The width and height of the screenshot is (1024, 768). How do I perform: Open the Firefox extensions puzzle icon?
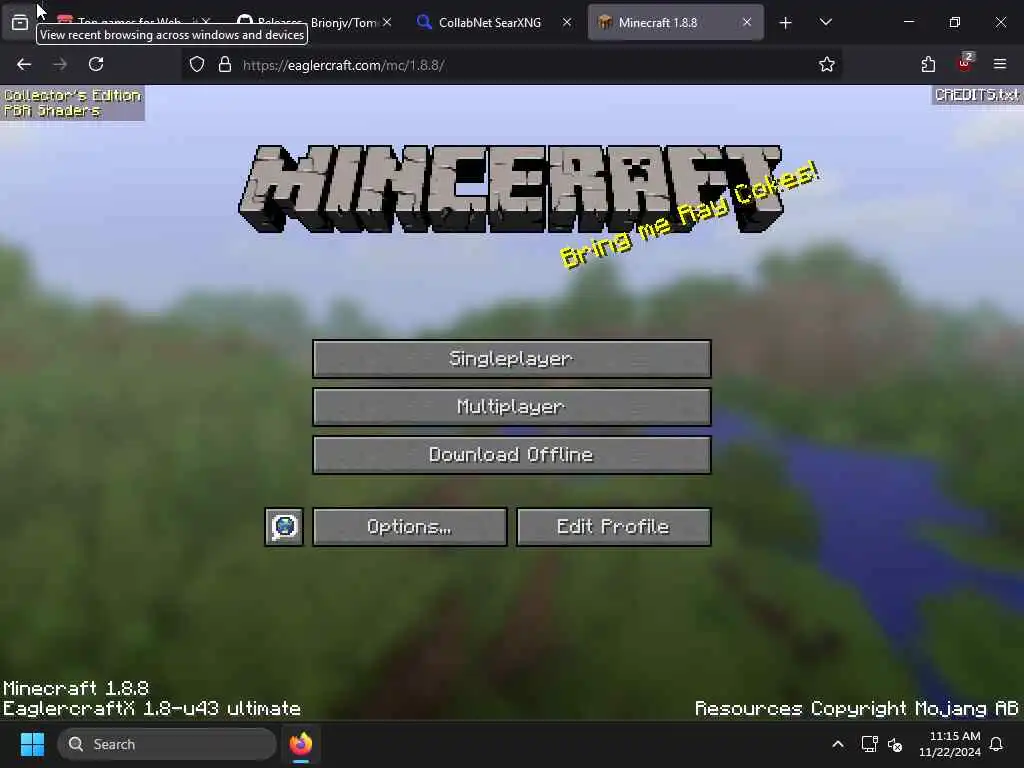928,64
